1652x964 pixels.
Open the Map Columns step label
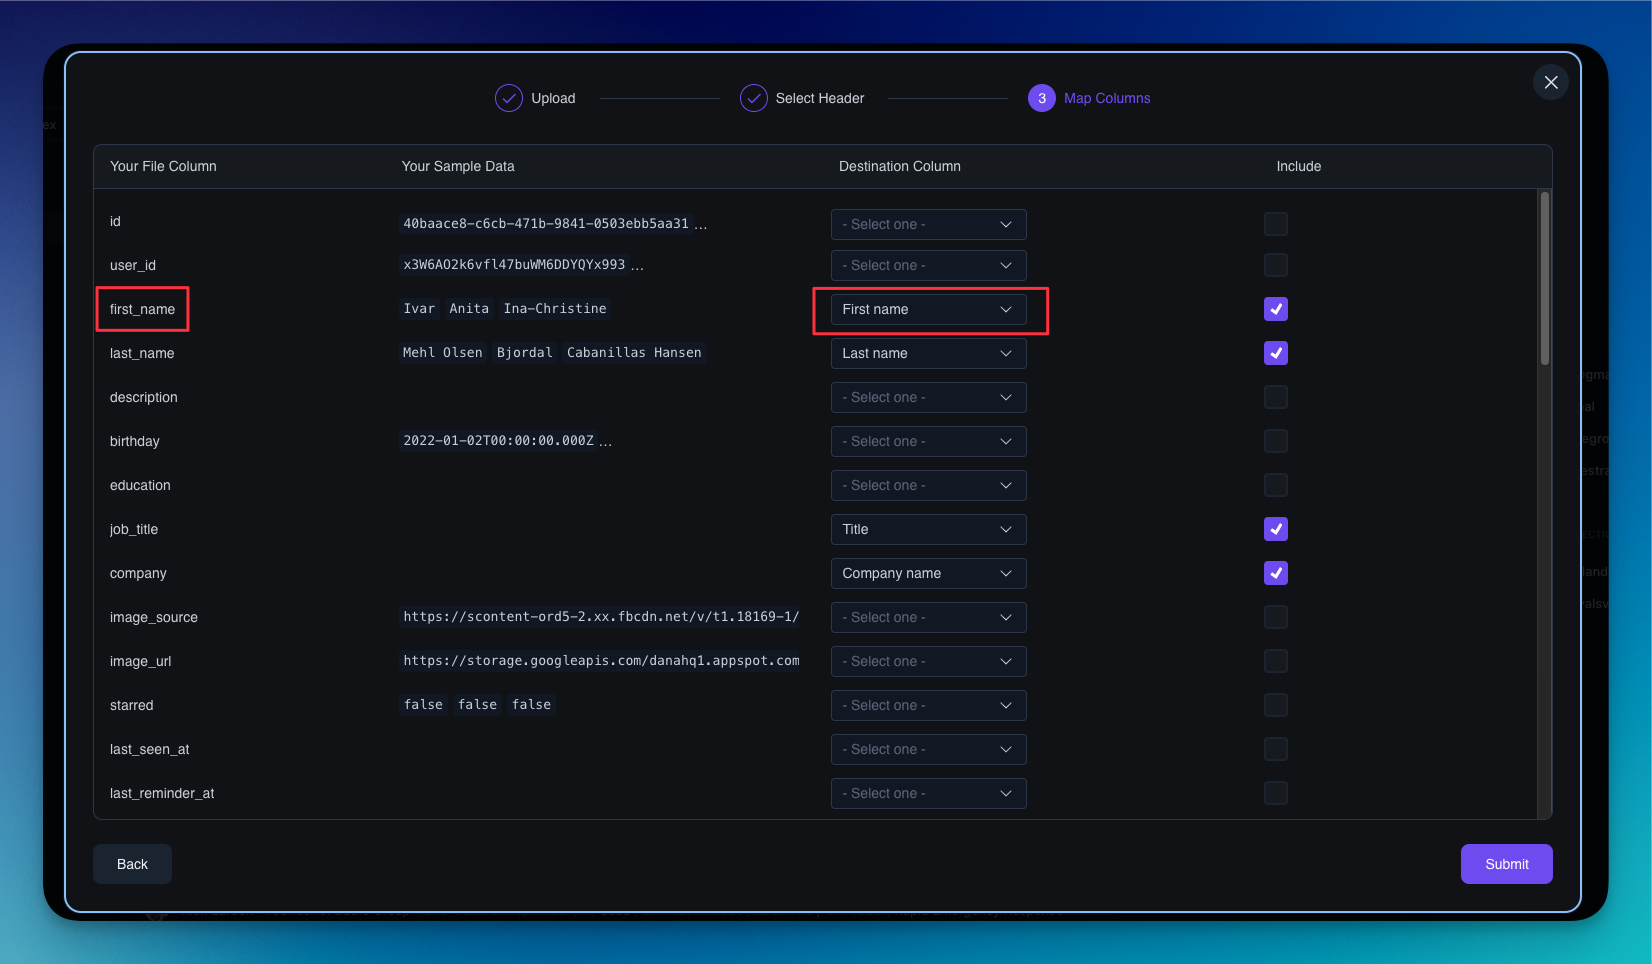point(1107,98)
